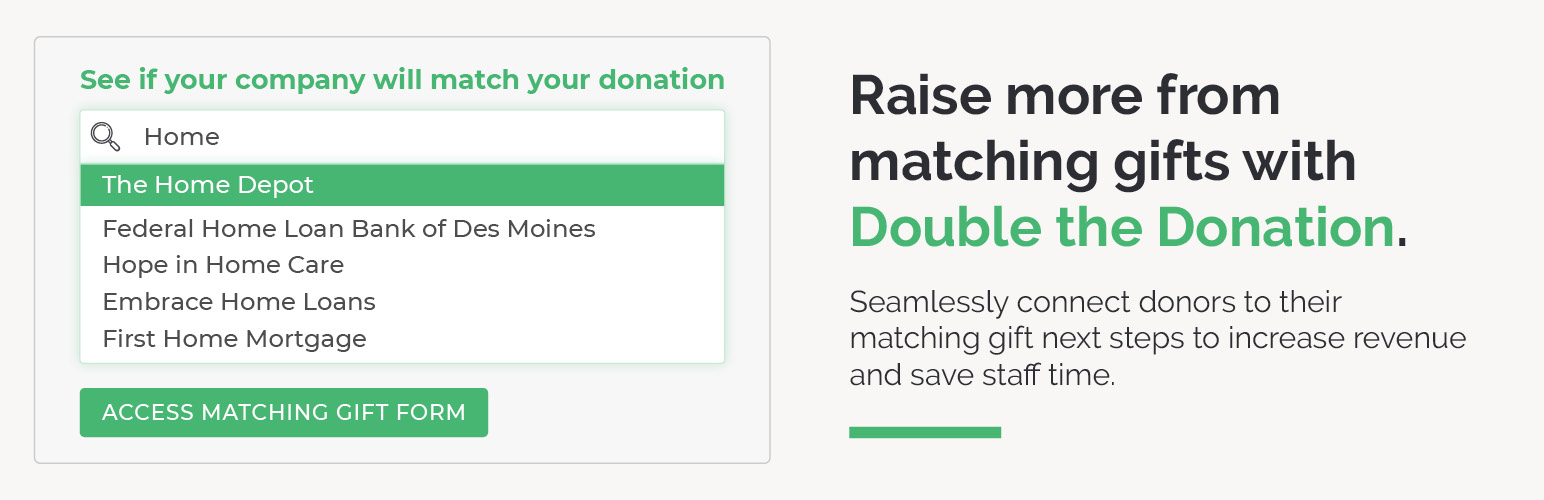
Task: Select The Home Depot suggestion
Action: (x=402, y=185)
